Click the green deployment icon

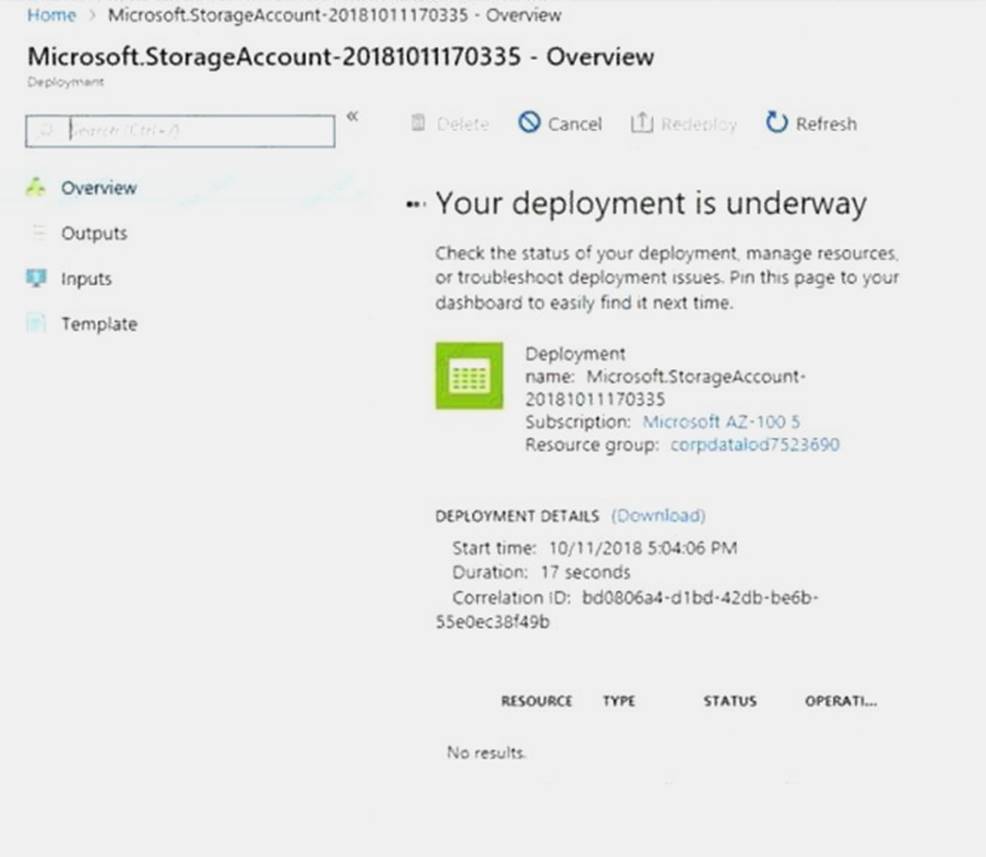pyautogui.click(x=469, y=376)
